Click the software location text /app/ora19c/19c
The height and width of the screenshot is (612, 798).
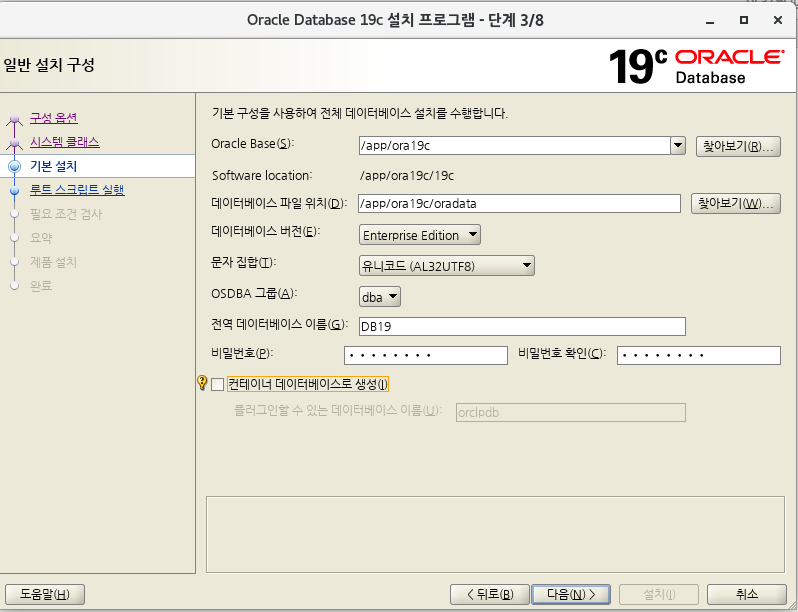tap(407, 176)
